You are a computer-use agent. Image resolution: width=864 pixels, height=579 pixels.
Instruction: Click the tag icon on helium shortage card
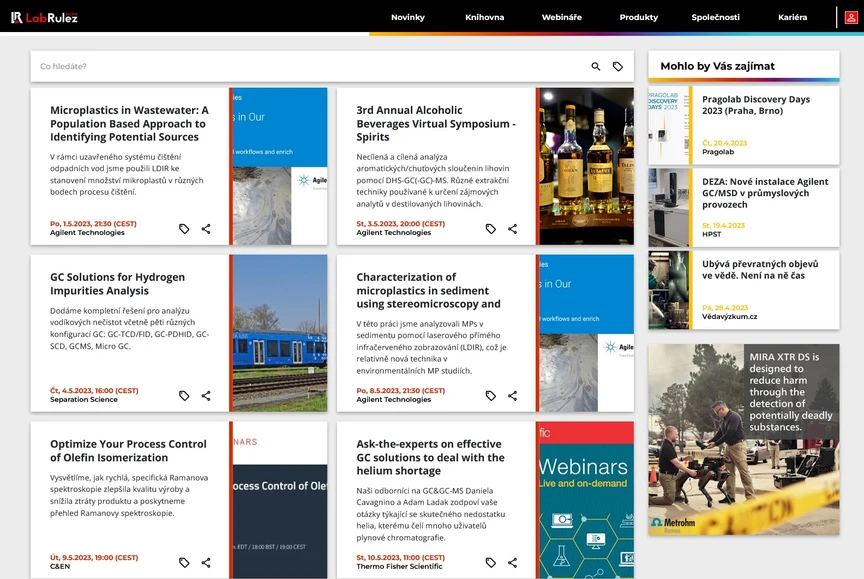489,562
